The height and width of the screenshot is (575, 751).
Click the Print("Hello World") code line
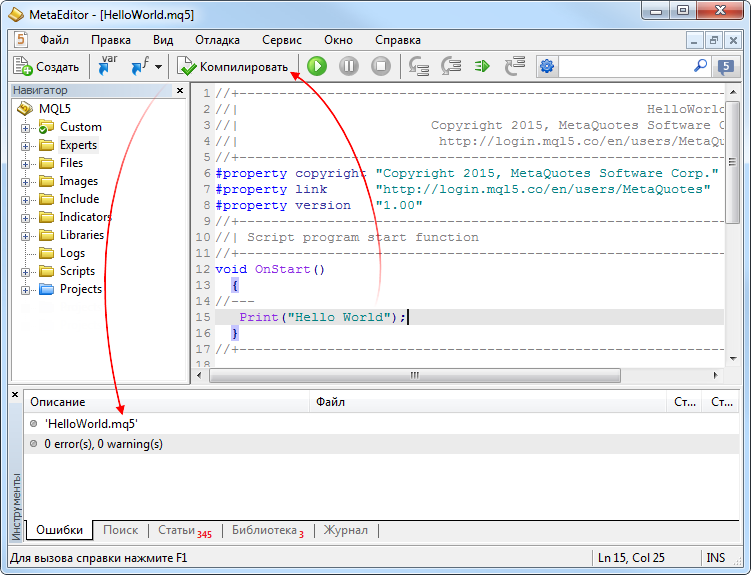[x=323, y=317]
